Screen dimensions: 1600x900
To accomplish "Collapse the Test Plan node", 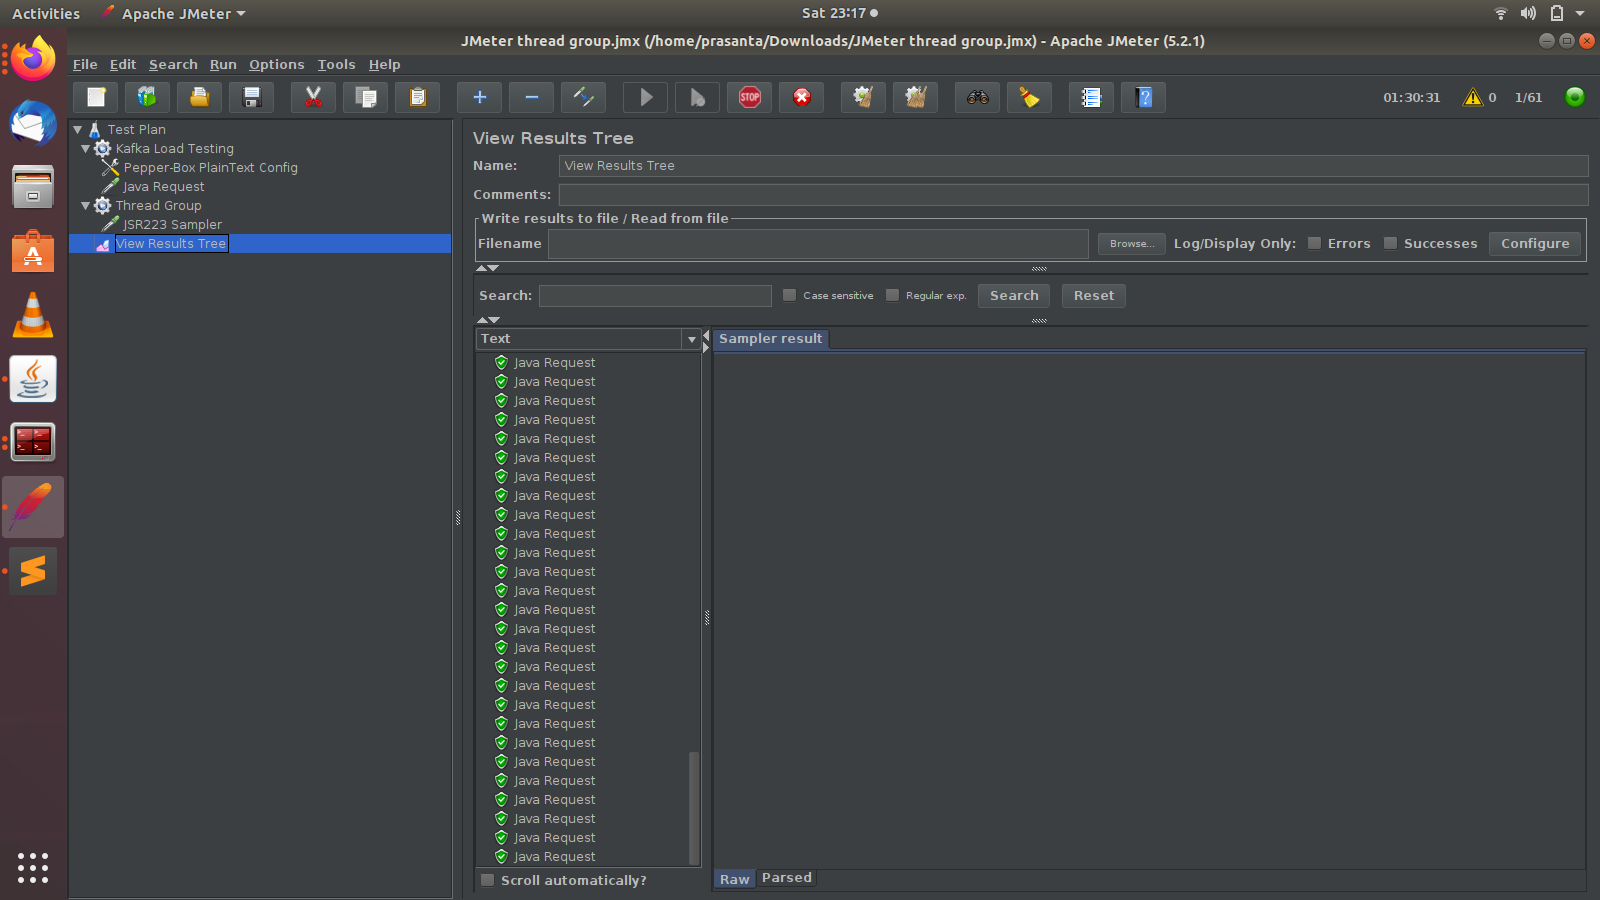I will [x=77, y=129].
